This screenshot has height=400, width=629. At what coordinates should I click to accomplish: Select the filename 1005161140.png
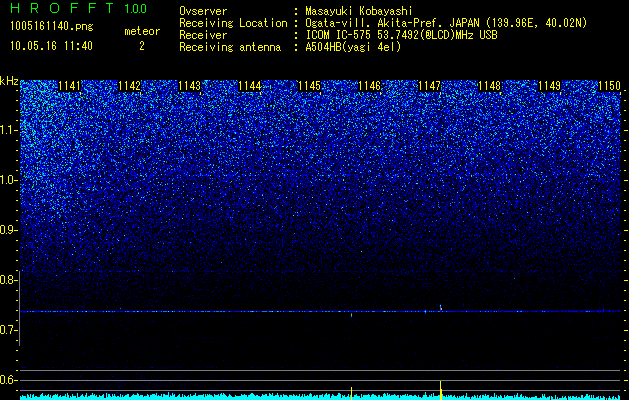pyautogui.click(x=52, y=27)
